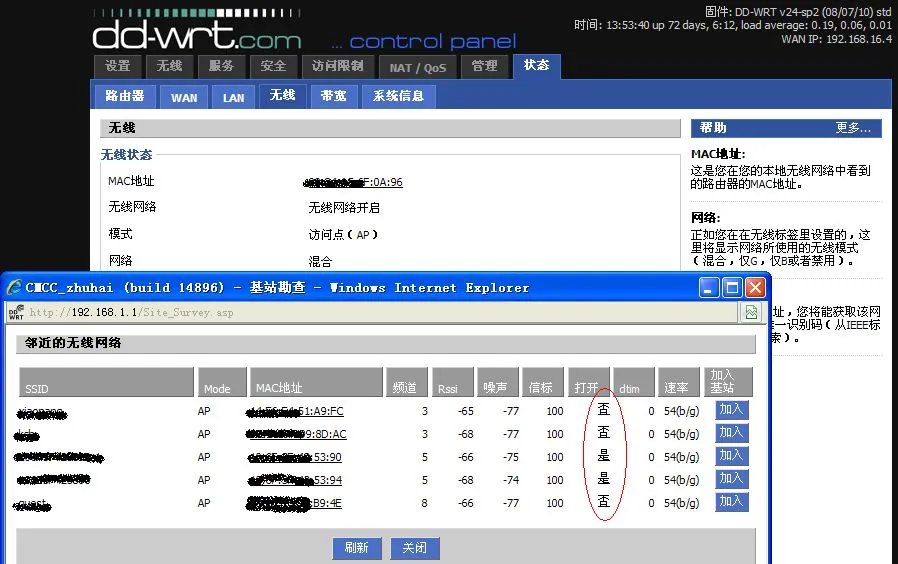Maximize the 基站勘查 popup window
The image size is (898, 564).
pos(732,287)
